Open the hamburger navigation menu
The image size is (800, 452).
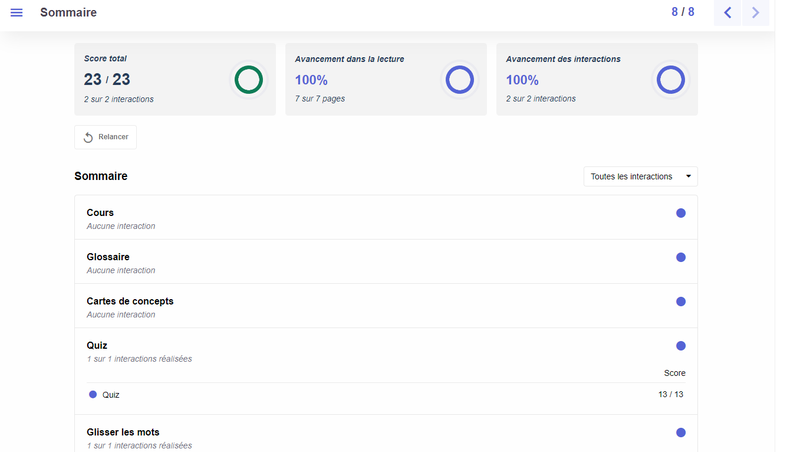16,13
